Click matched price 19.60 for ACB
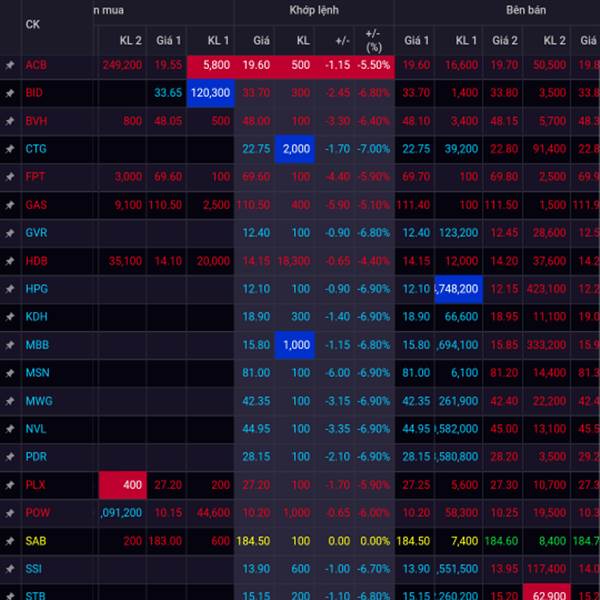Image resolution: width=600 pixels, height=600 pixels. tap(256, 65)
